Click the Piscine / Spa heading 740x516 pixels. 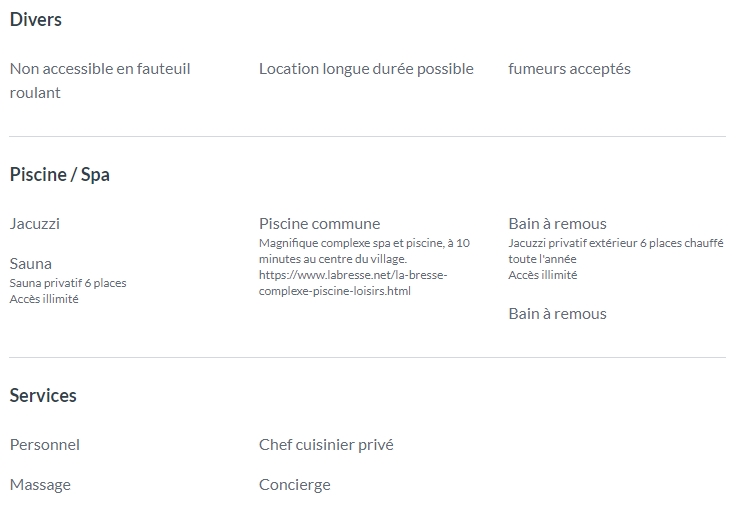point(60,175)
